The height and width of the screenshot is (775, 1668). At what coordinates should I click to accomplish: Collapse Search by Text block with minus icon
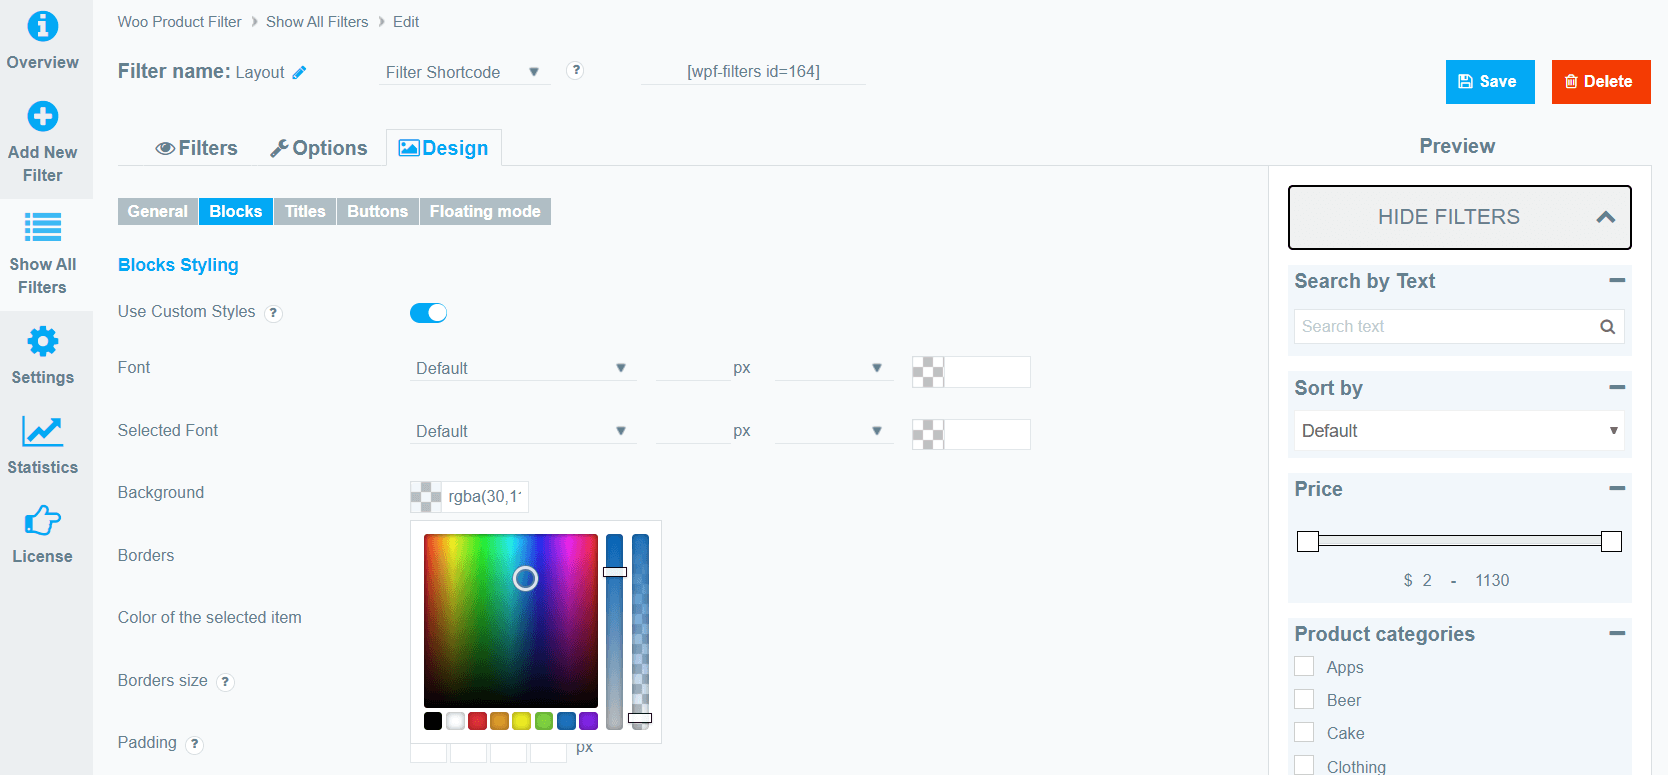click(1617, 281)
